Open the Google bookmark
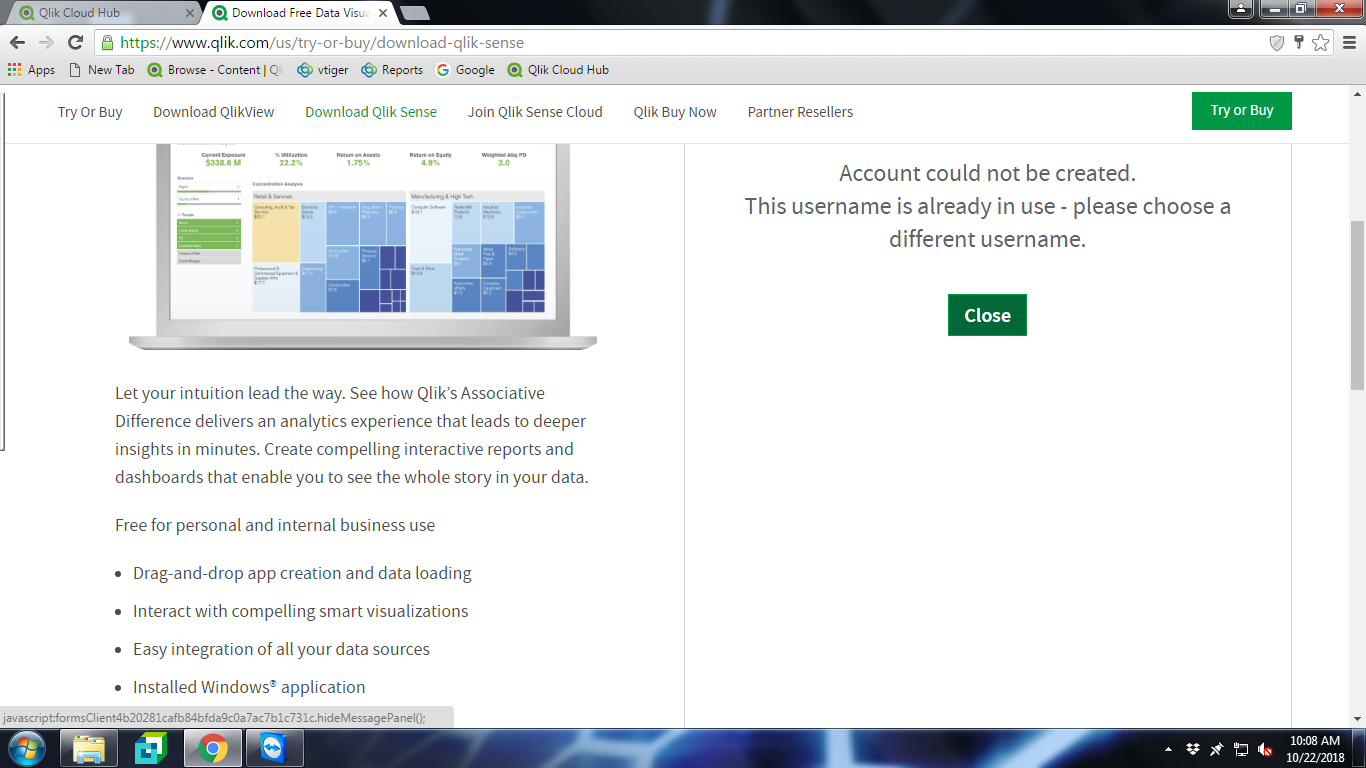This screenshot has width=1366, height=768. (x=465, y=70)
